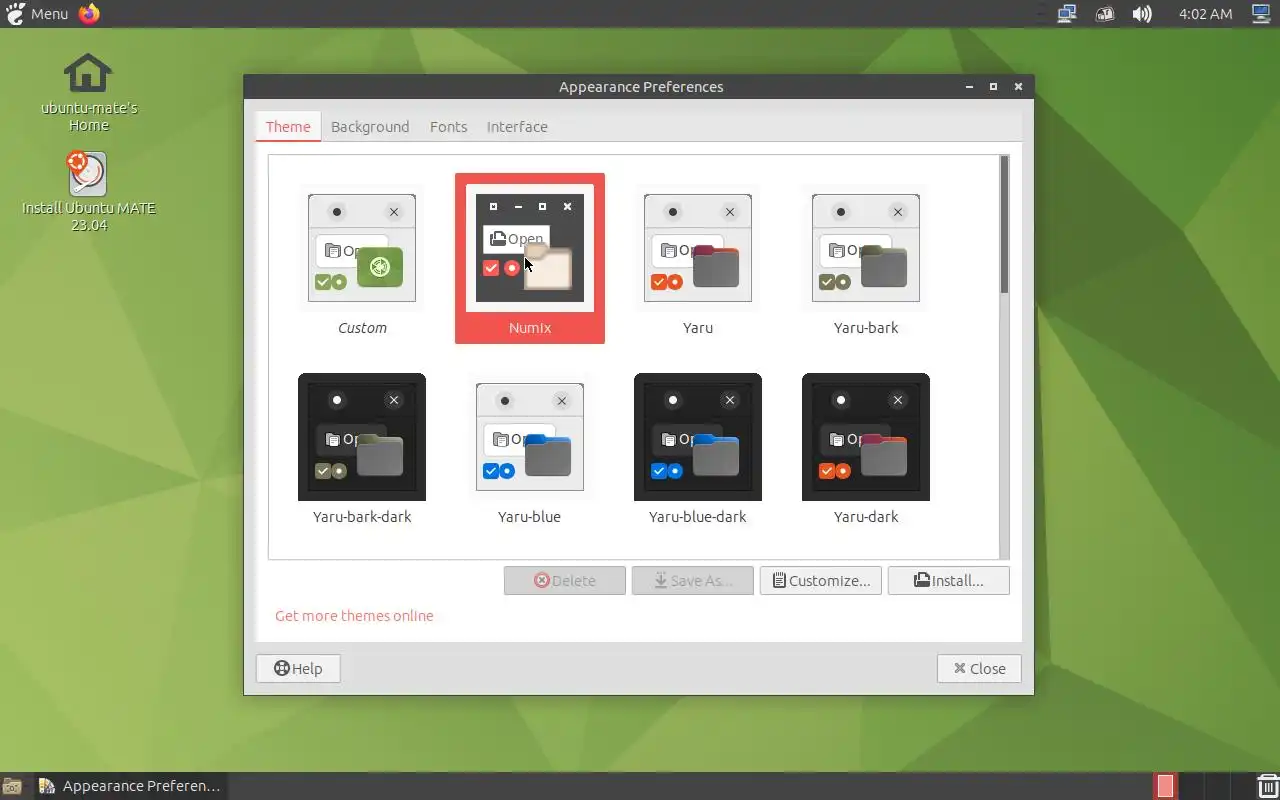Minimize the Appearance Preferences window

tap(969, 87)
